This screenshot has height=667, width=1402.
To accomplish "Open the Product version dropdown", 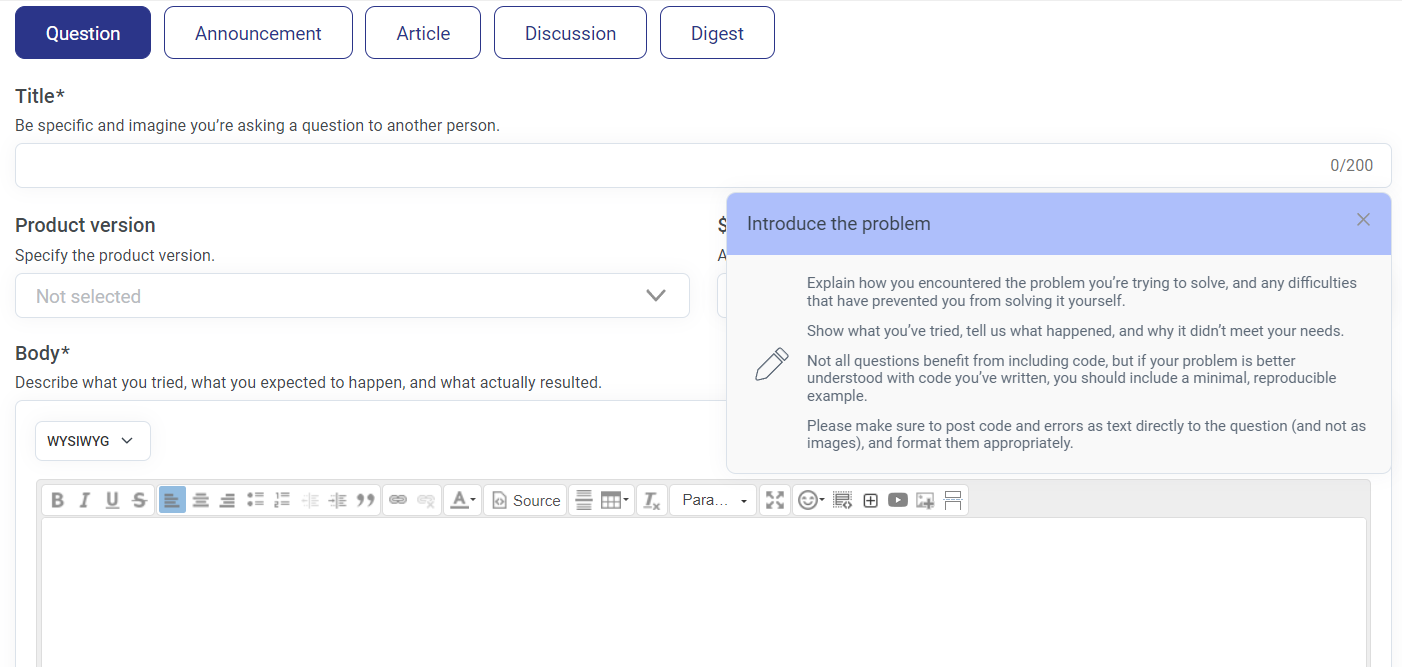I will coord(352,296).
